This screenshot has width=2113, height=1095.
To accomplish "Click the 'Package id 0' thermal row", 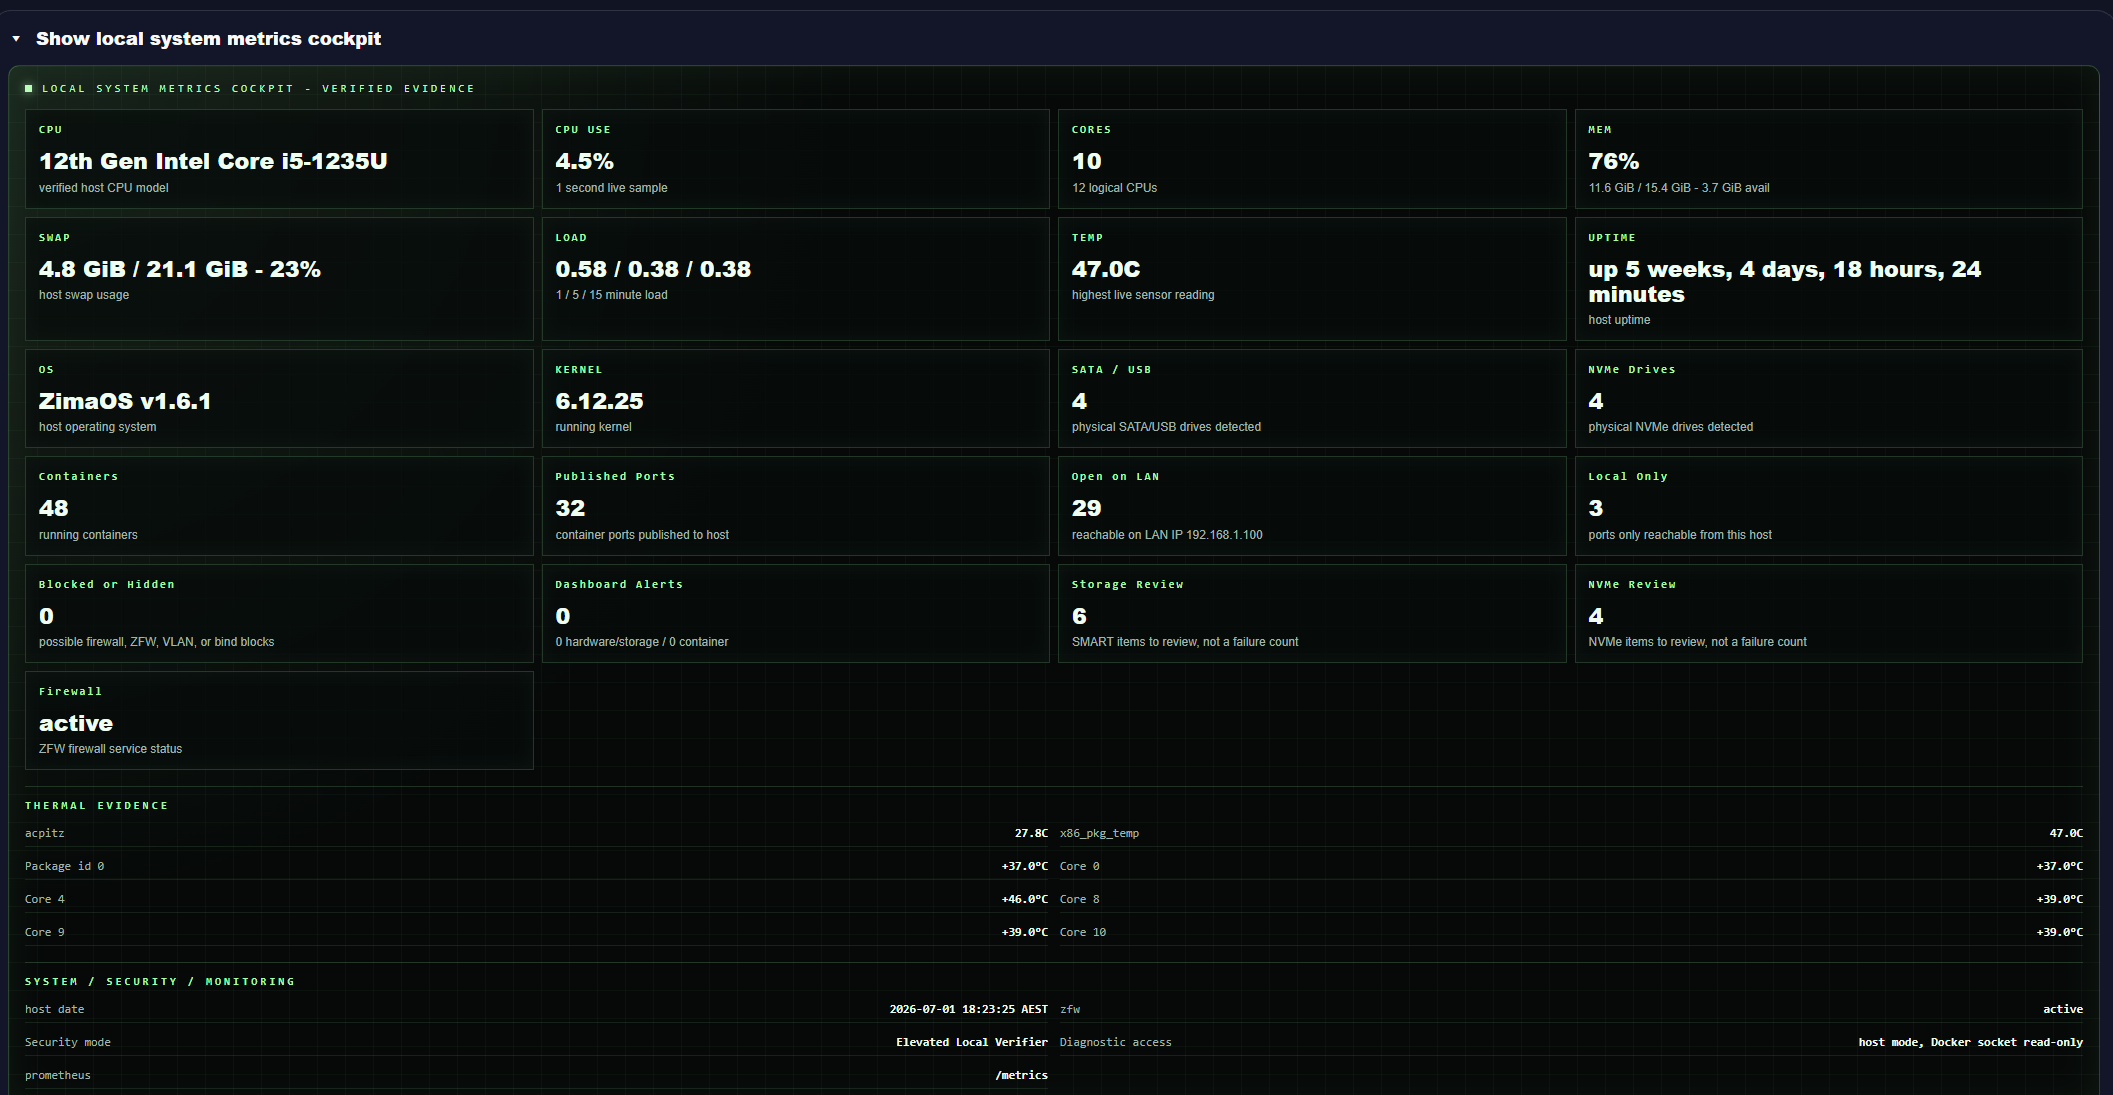I will (536, 866).
